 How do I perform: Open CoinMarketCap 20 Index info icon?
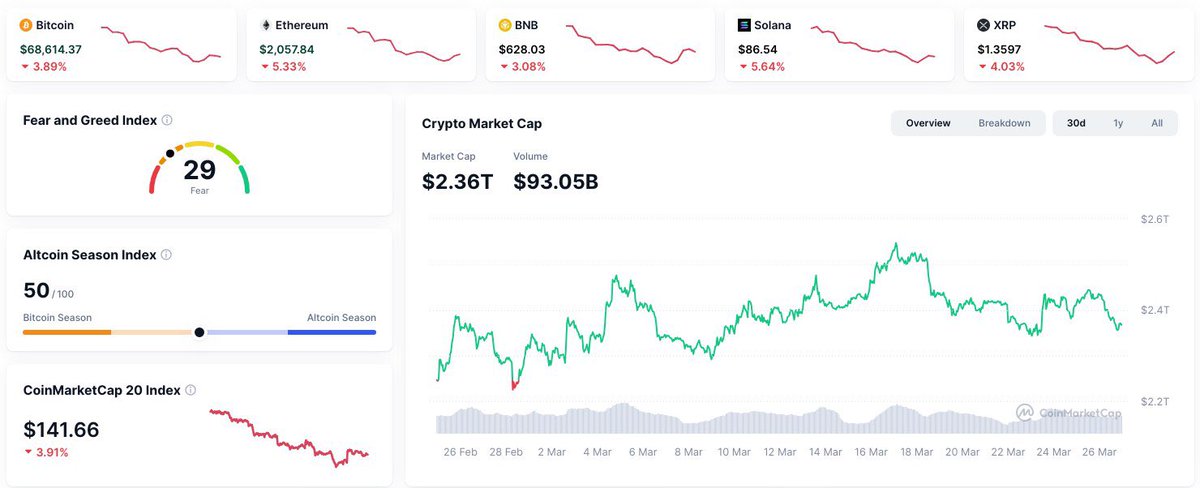(190, 390)
